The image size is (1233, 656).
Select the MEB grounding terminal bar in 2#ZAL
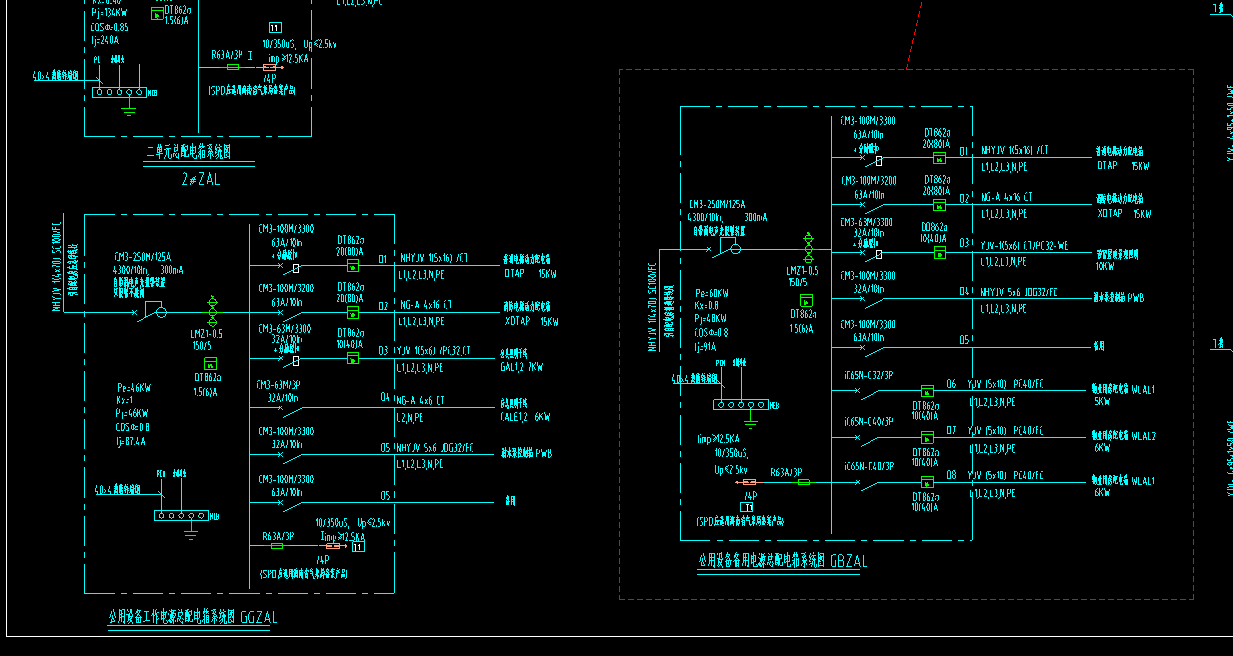(x=119, y=92)
